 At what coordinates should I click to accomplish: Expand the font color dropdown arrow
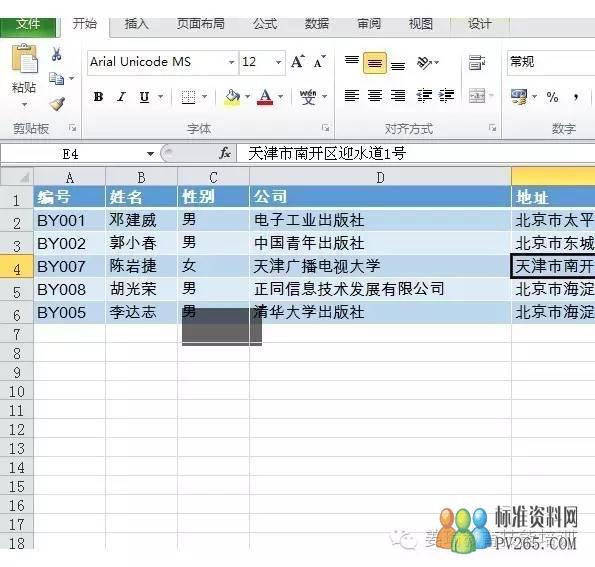(x=280, y=97)
